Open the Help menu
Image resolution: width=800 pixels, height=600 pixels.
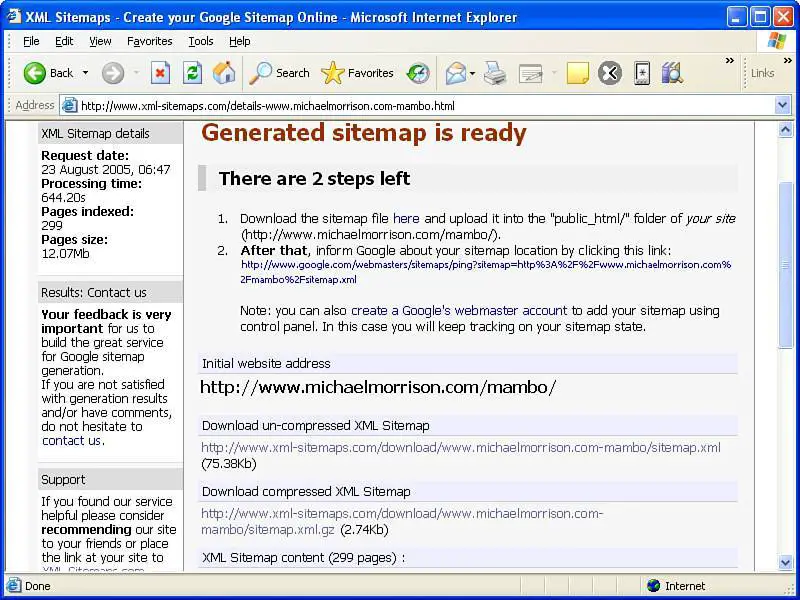click(x=239, y=41)
